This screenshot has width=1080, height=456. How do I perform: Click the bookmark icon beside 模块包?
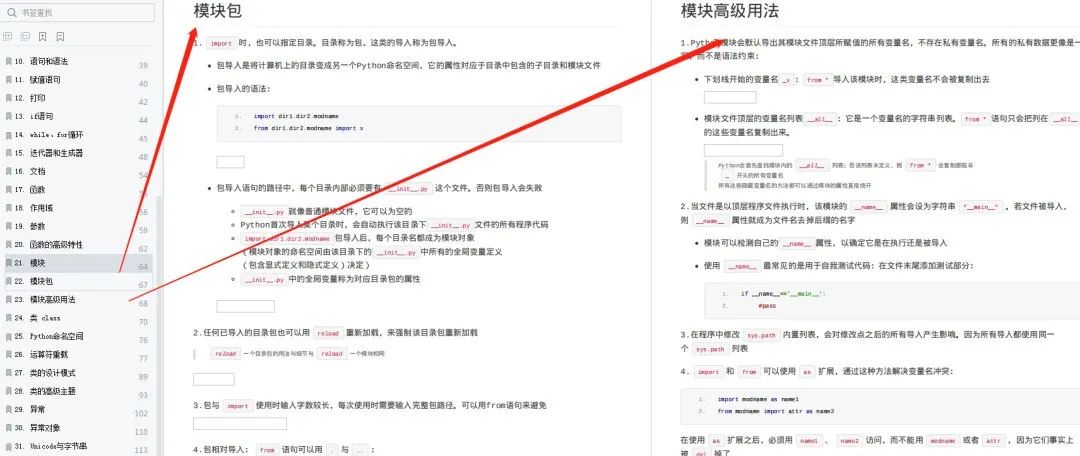8,281
